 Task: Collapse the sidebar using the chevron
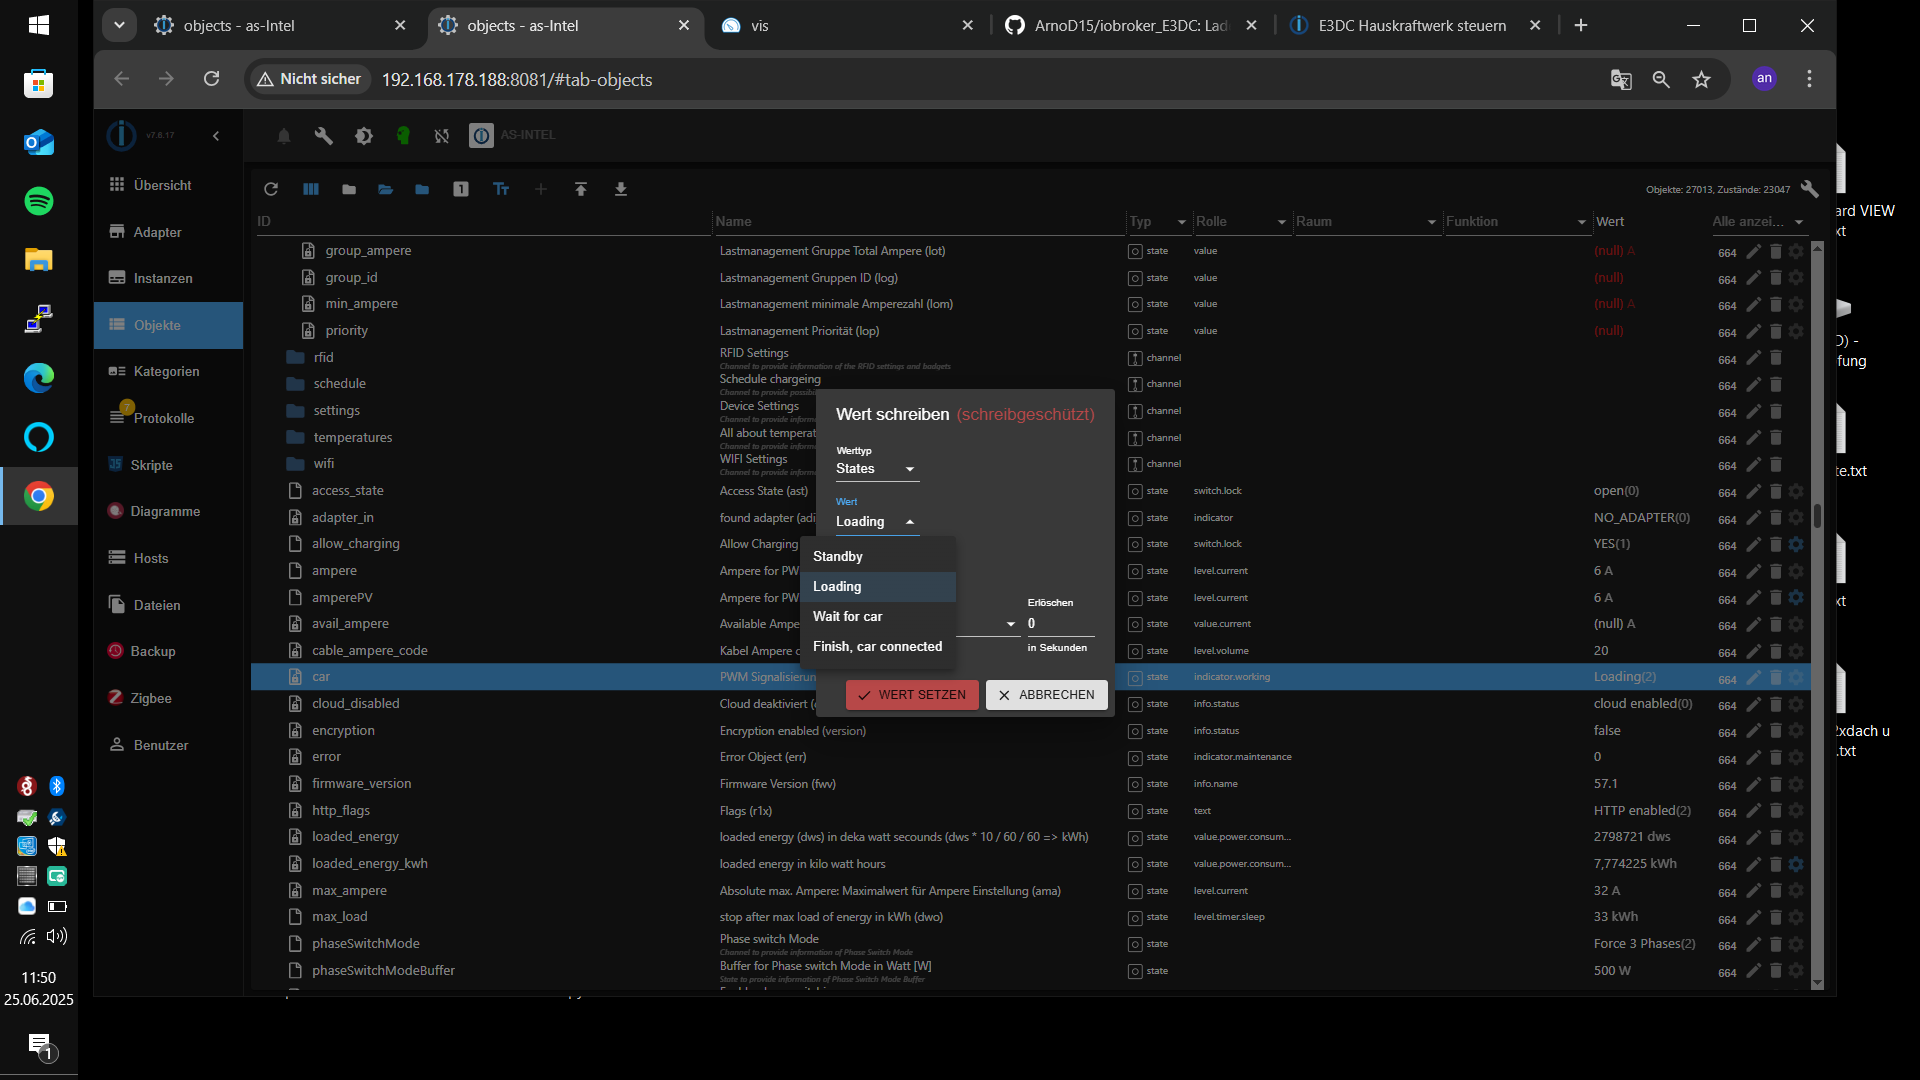(x=216, y=136)
